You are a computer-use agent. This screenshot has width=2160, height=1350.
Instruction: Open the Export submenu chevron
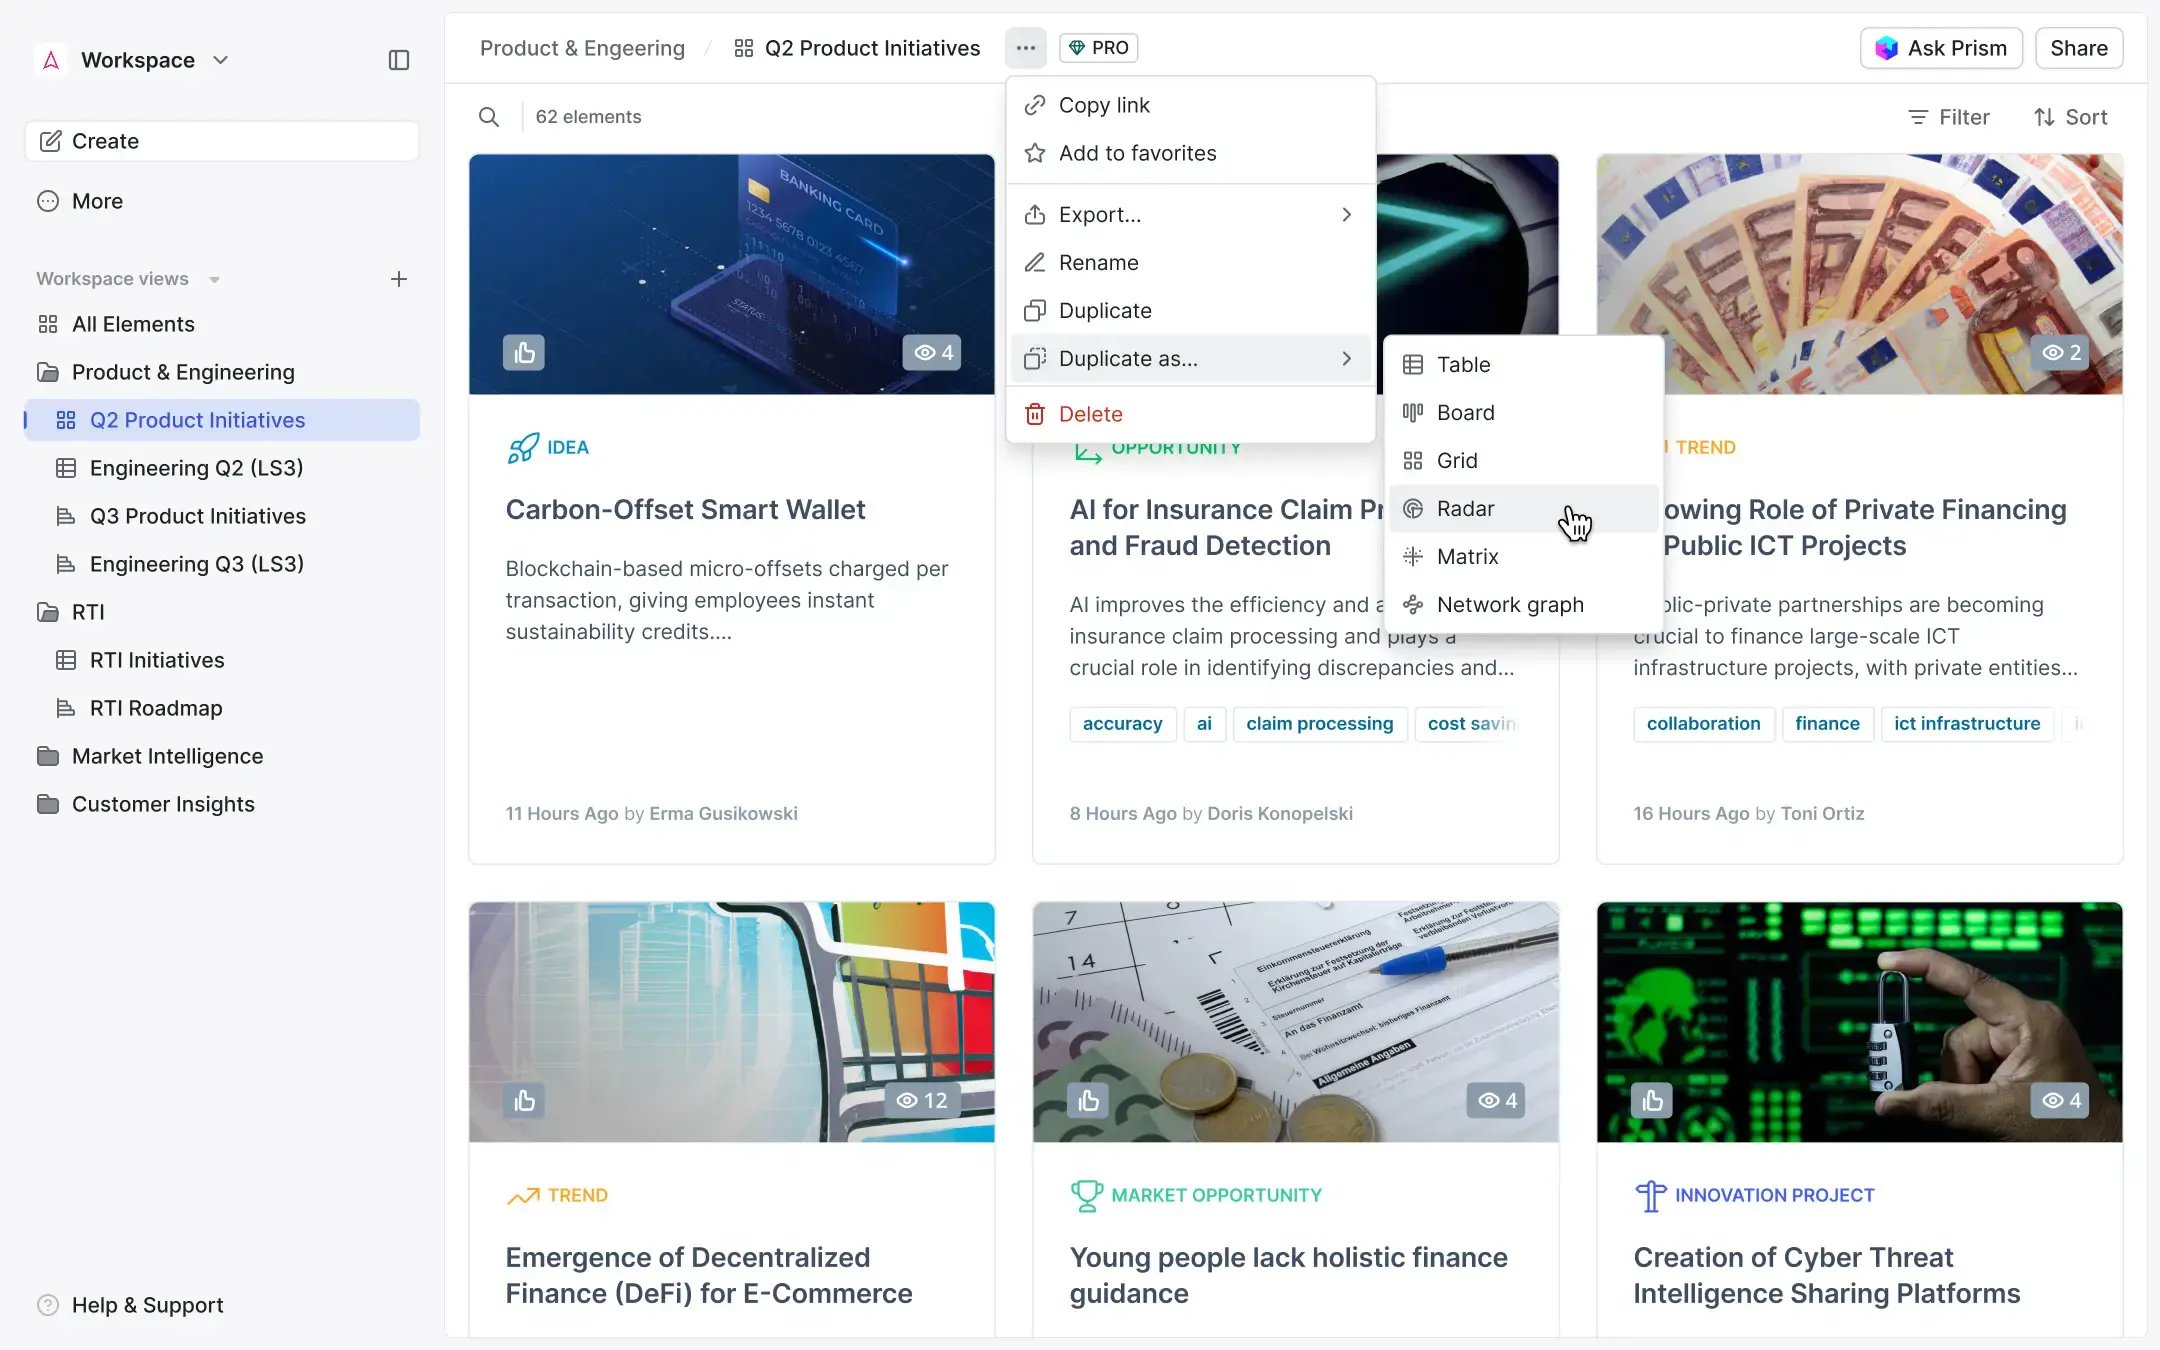click(x=1346, y=214)
